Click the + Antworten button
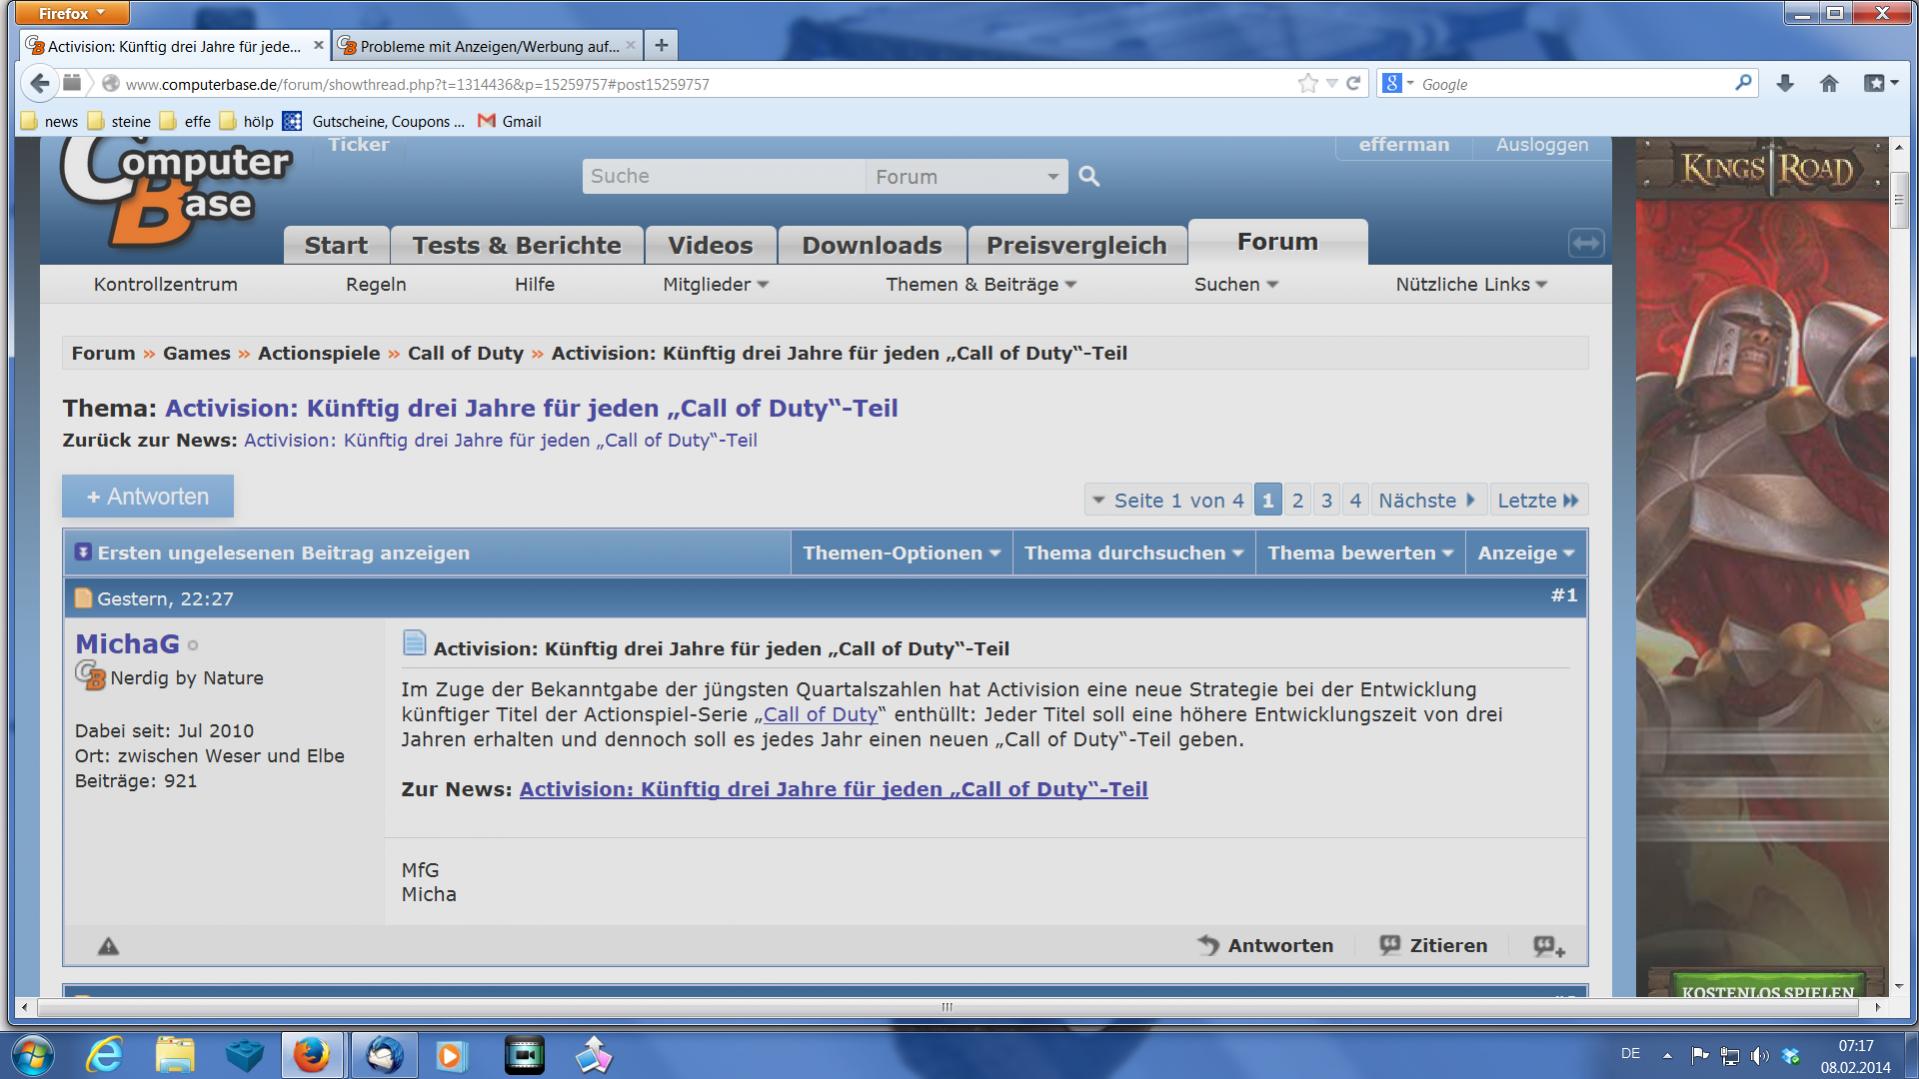1919x1079 pixels. coord(148,497)
